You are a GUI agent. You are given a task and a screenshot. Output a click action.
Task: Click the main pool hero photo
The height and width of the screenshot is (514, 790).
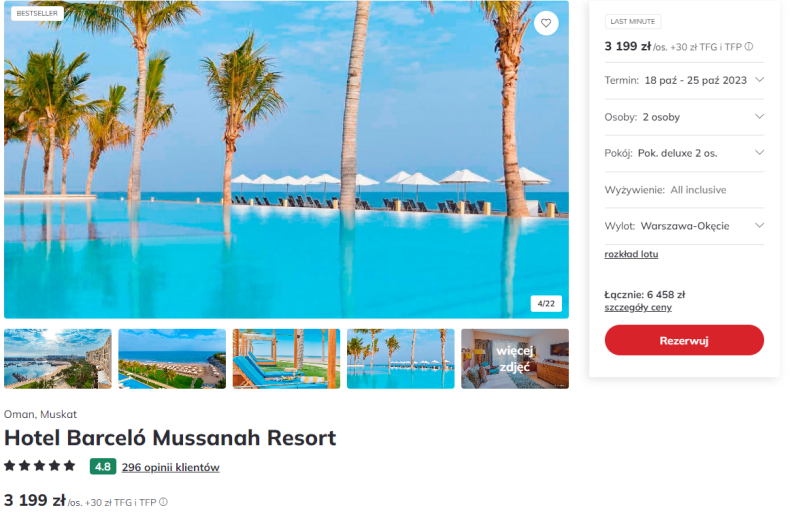pos(286,159)
